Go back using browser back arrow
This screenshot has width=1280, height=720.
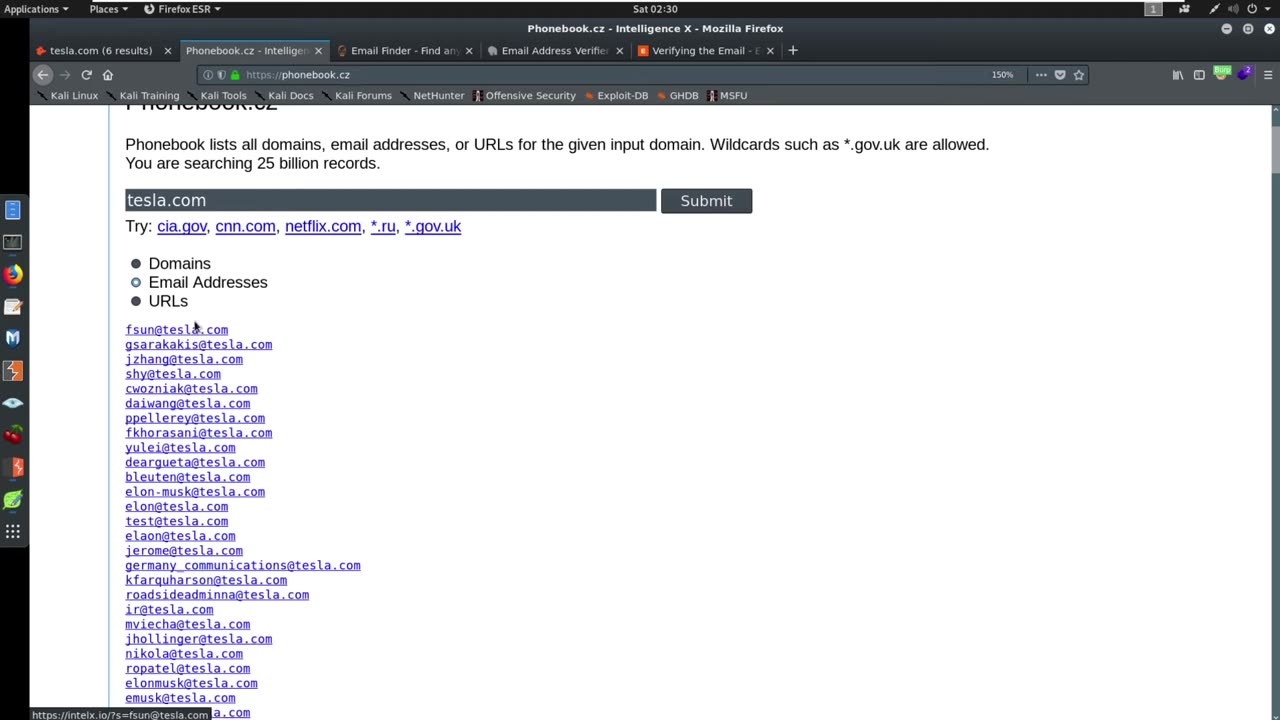click(42, 75)
